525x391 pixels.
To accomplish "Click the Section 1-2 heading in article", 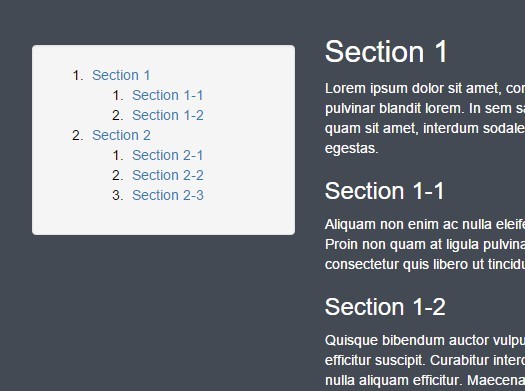I will (385, 307).
